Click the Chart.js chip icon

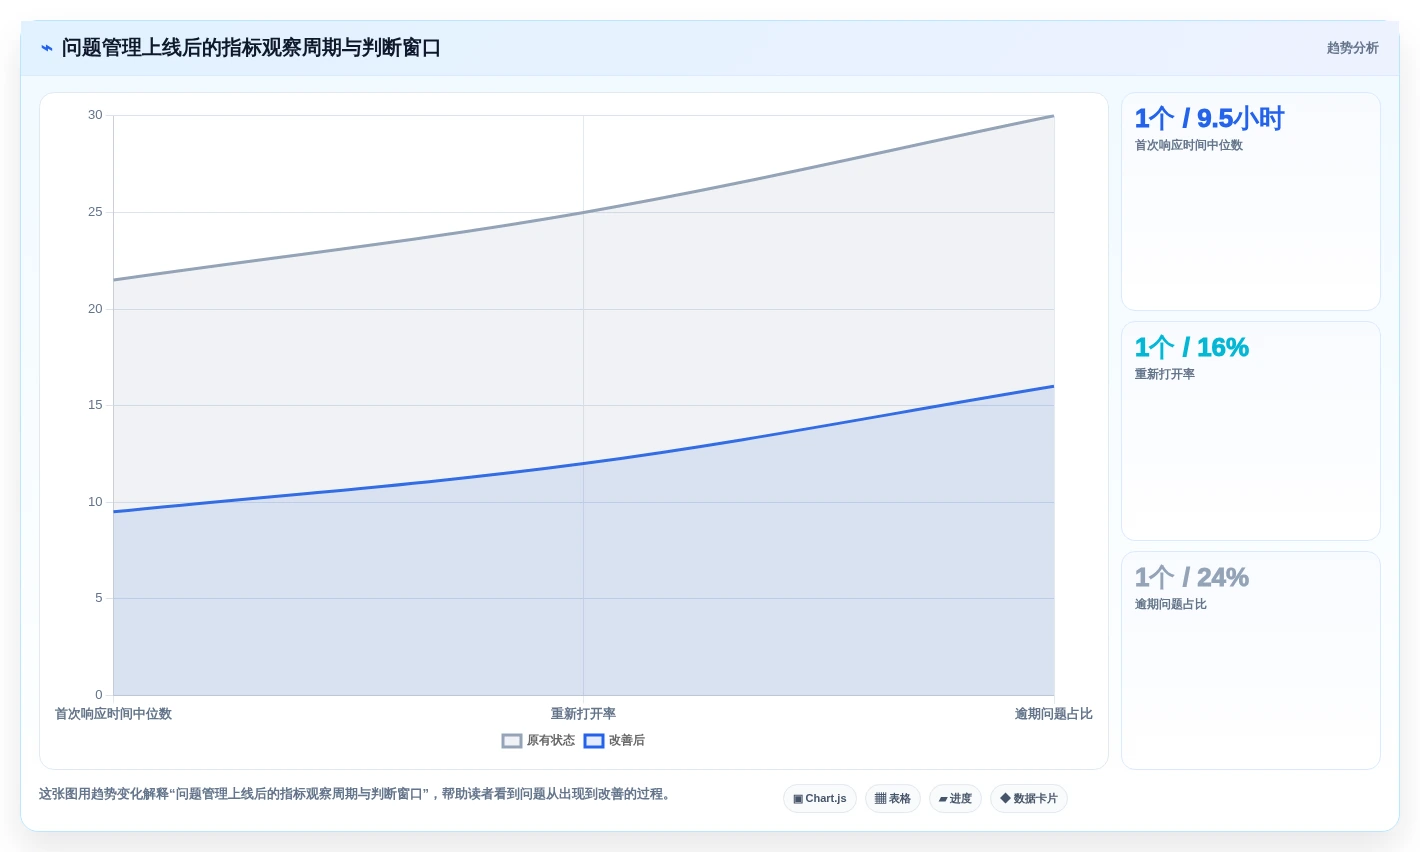pyautogui.click(x=798, y=799)
